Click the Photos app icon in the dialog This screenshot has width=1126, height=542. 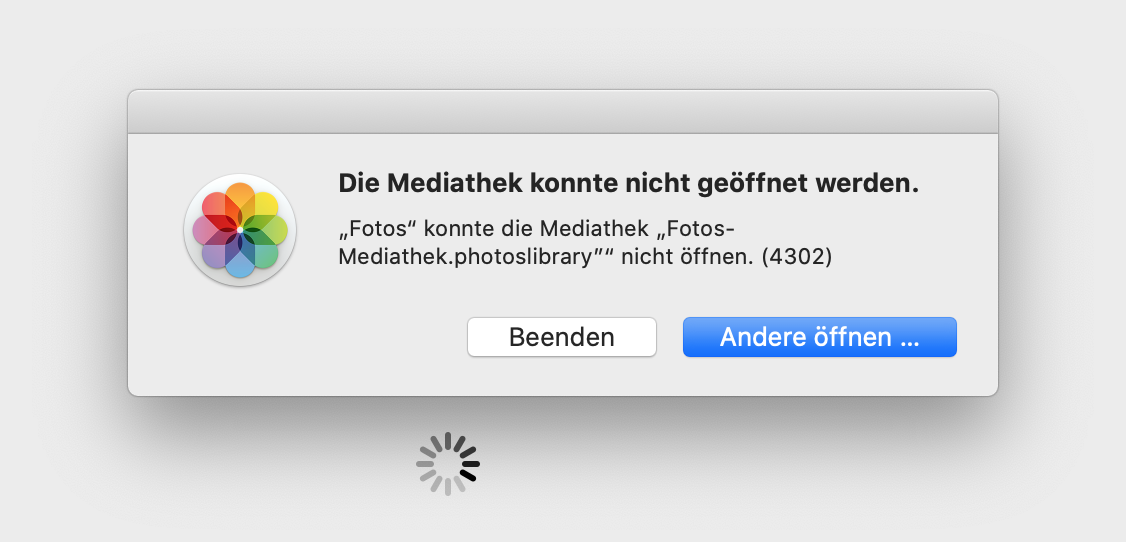(x=240, y=230)
